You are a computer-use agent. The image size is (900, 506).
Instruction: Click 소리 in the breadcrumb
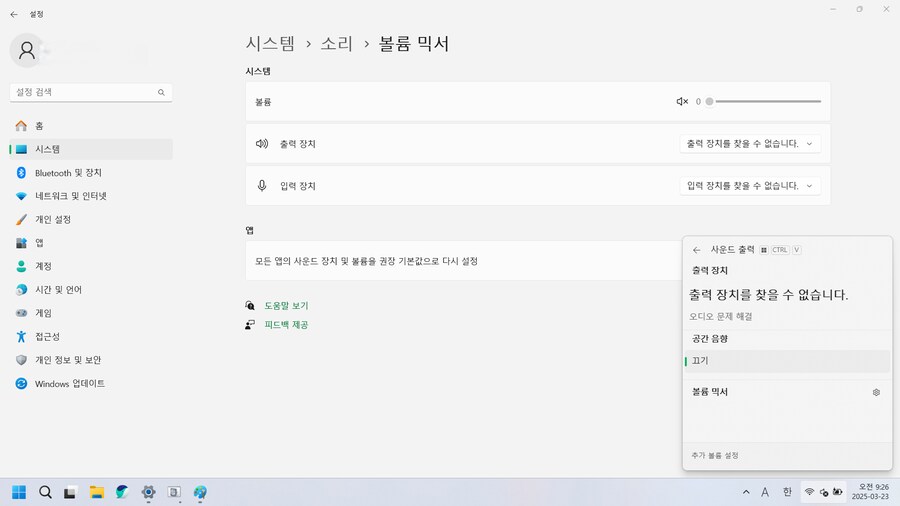[x=336, y=44]
